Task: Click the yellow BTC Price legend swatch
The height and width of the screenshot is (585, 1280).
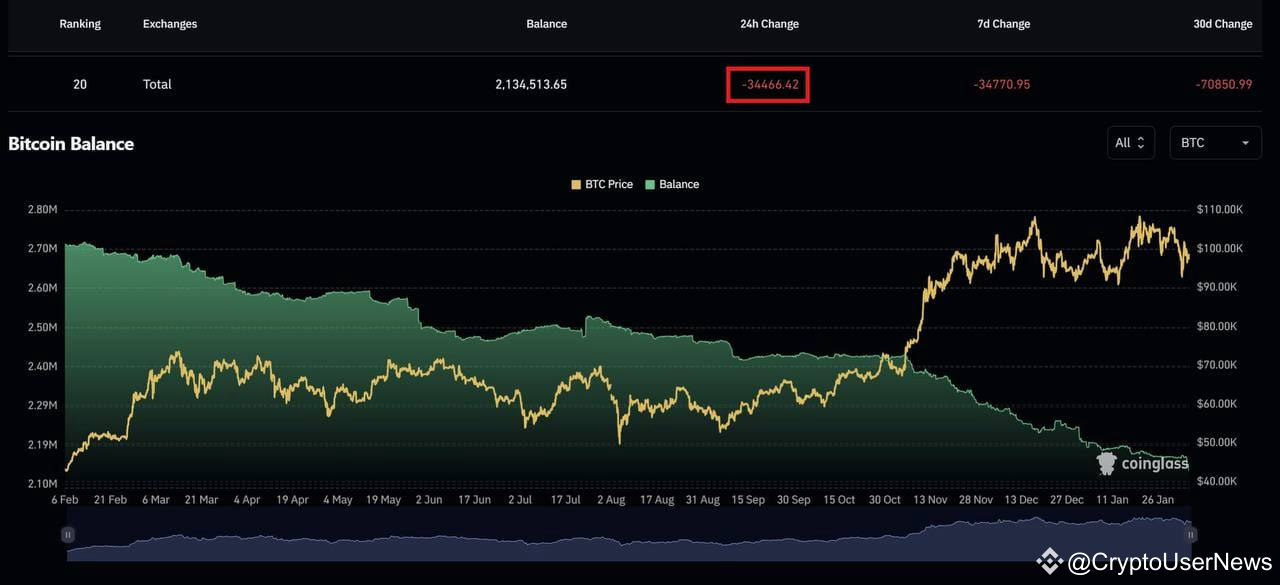Action: coord(574,184)
